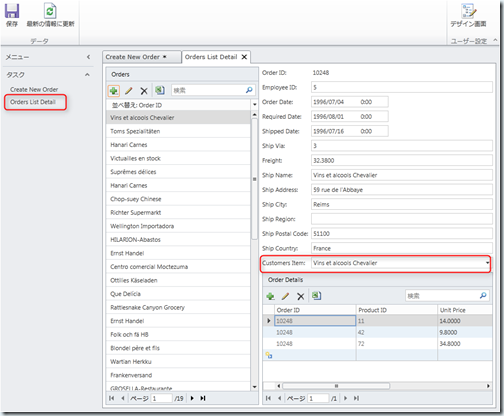Open Create New Order in task list
Image resolution: width=504 pixels, height=416 pixels.
click(34, 89)
